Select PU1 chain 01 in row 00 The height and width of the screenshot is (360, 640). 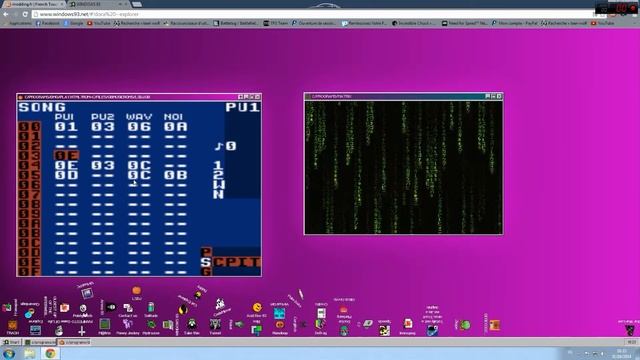66,127
